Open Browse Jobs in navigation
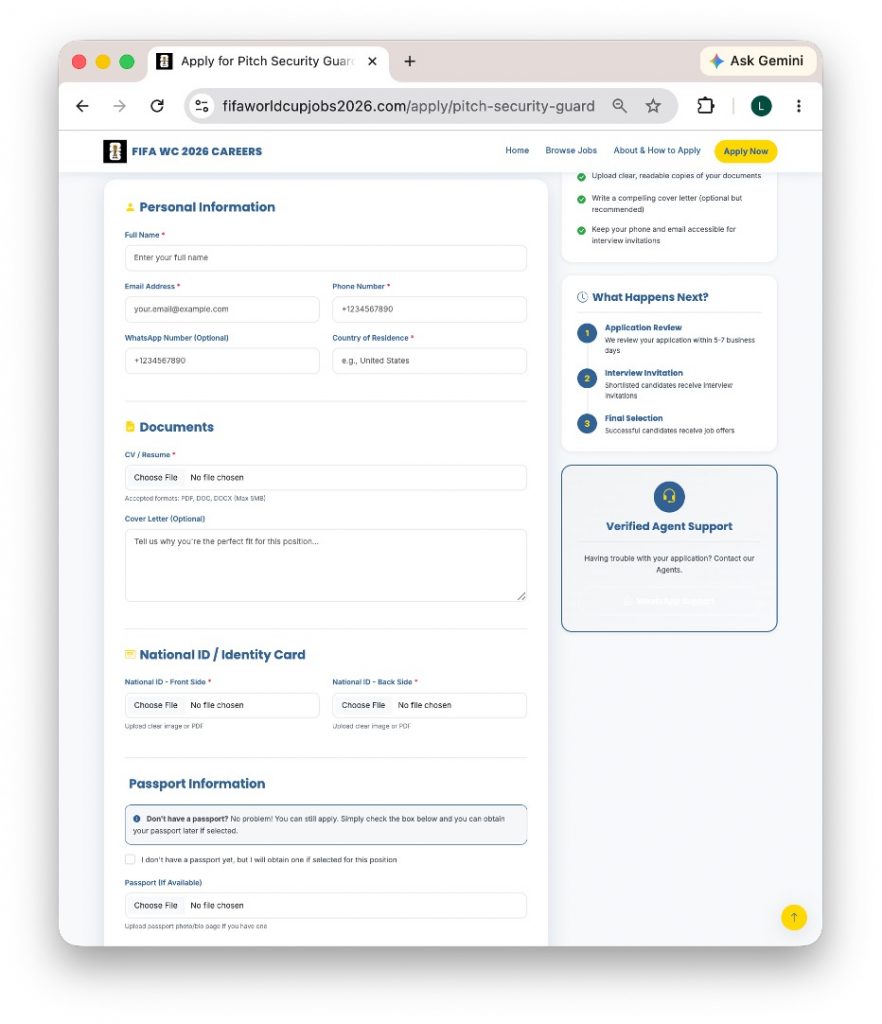Screen dimensions: 882x1024 [x=571, y=150]
